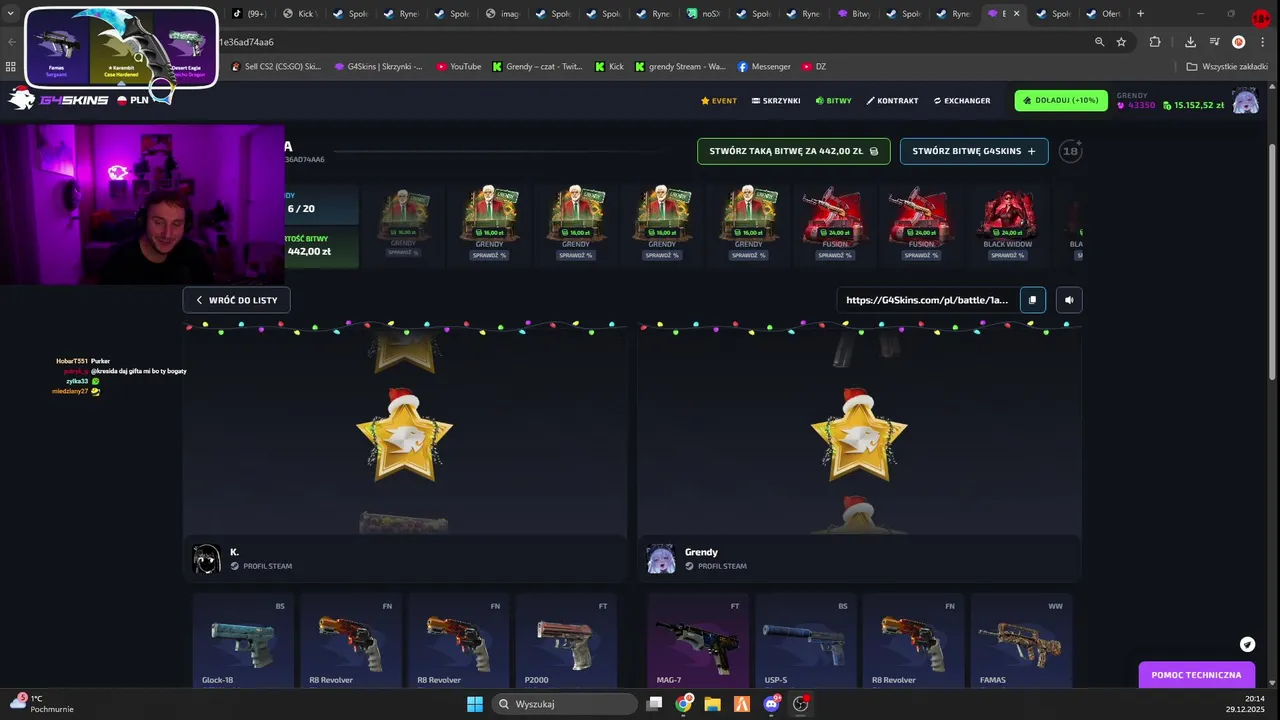Switch to the Bitwy browser tab
Viewport: 1280px width, 720px height.
(854, 14)
